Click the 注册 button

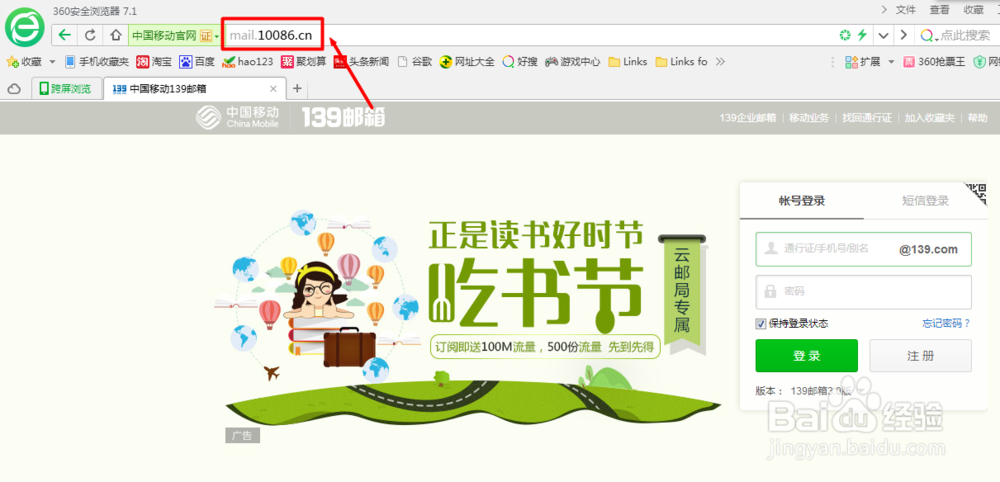(920, 356)
